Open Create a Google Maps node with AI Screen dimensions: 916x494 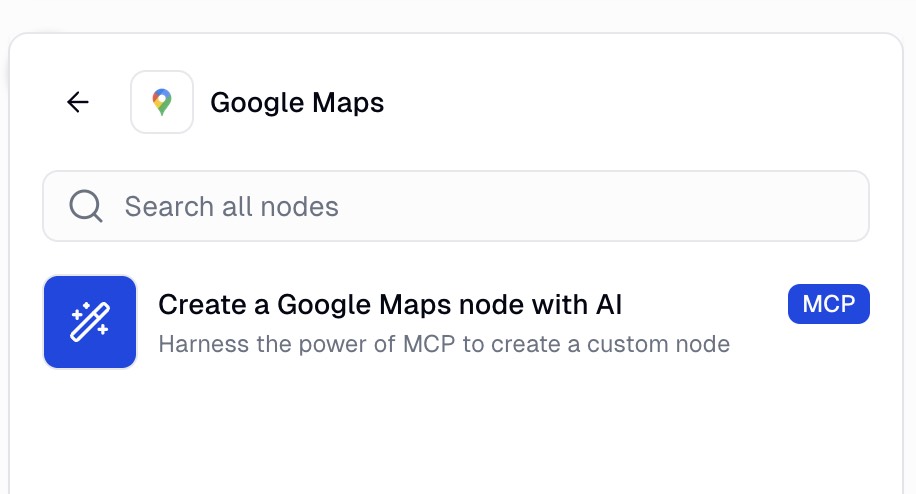tap(390, 304)
